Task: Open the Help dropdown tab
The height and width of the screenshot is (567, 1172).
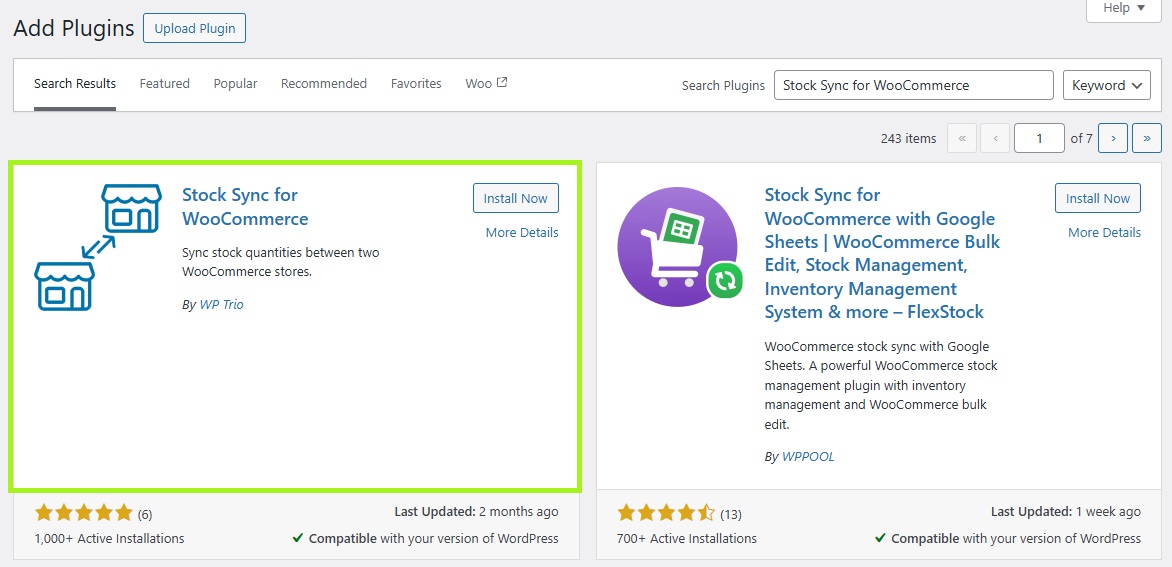Action: coord(1124,8)
